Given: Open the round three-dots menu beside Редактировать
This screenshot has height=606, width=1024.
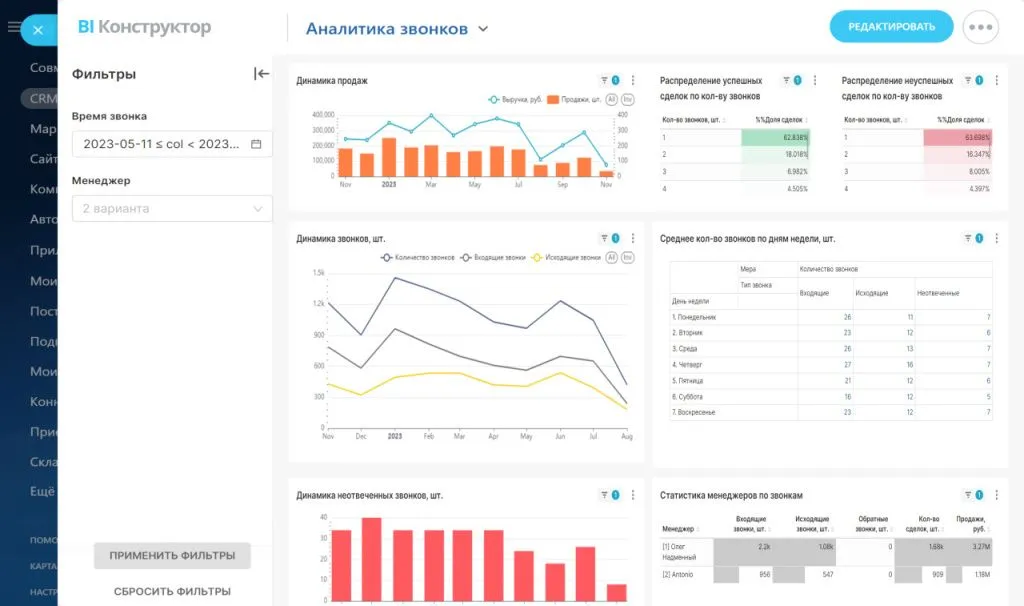Looking at the screenshot, I should point(980,27).
